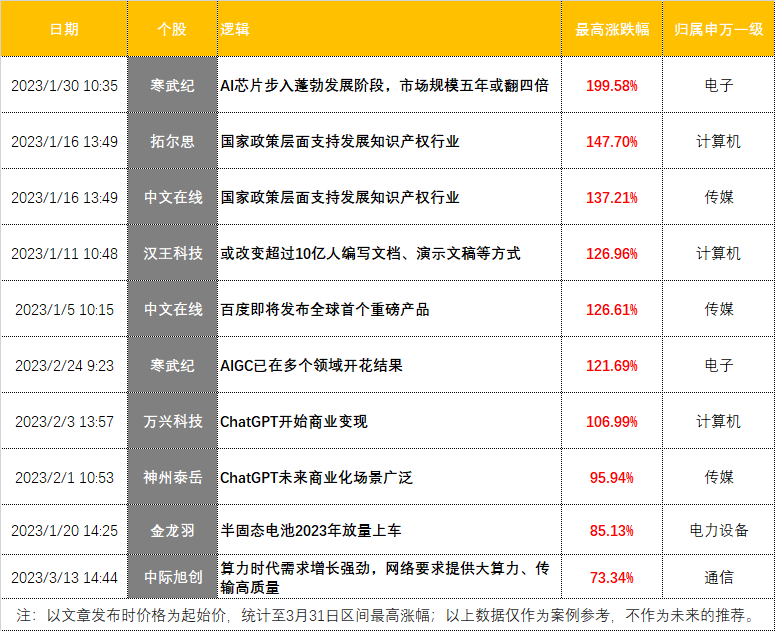Select the date cell 2023/1/30 10:35
This screenshot has width=775, height=631.
(x=64, y=85)
